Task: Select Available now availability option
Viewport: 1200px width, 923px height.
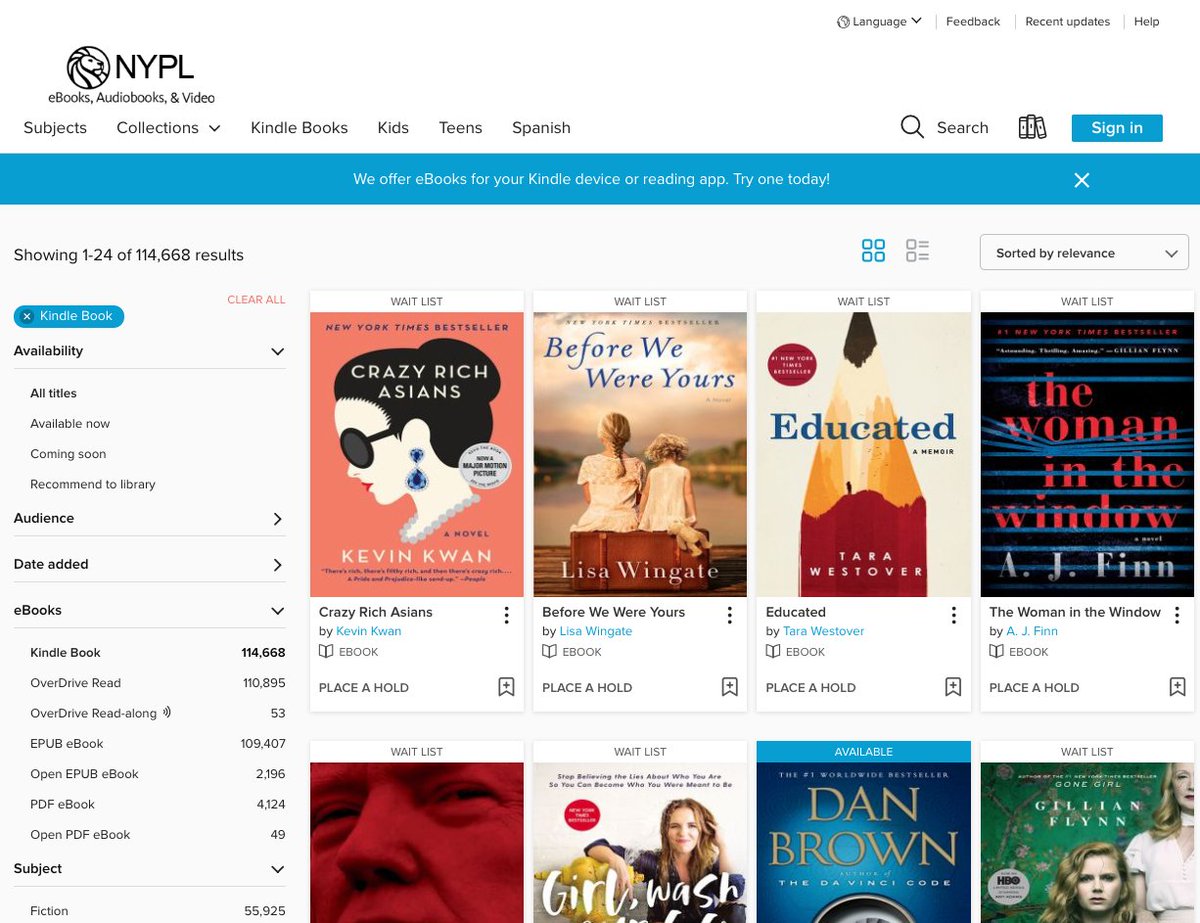Action: (70, 424)
